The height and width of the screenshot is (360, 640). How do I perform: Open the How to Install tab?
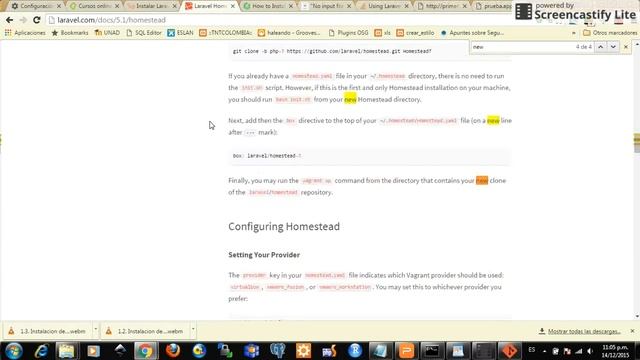tap(268, 6)
